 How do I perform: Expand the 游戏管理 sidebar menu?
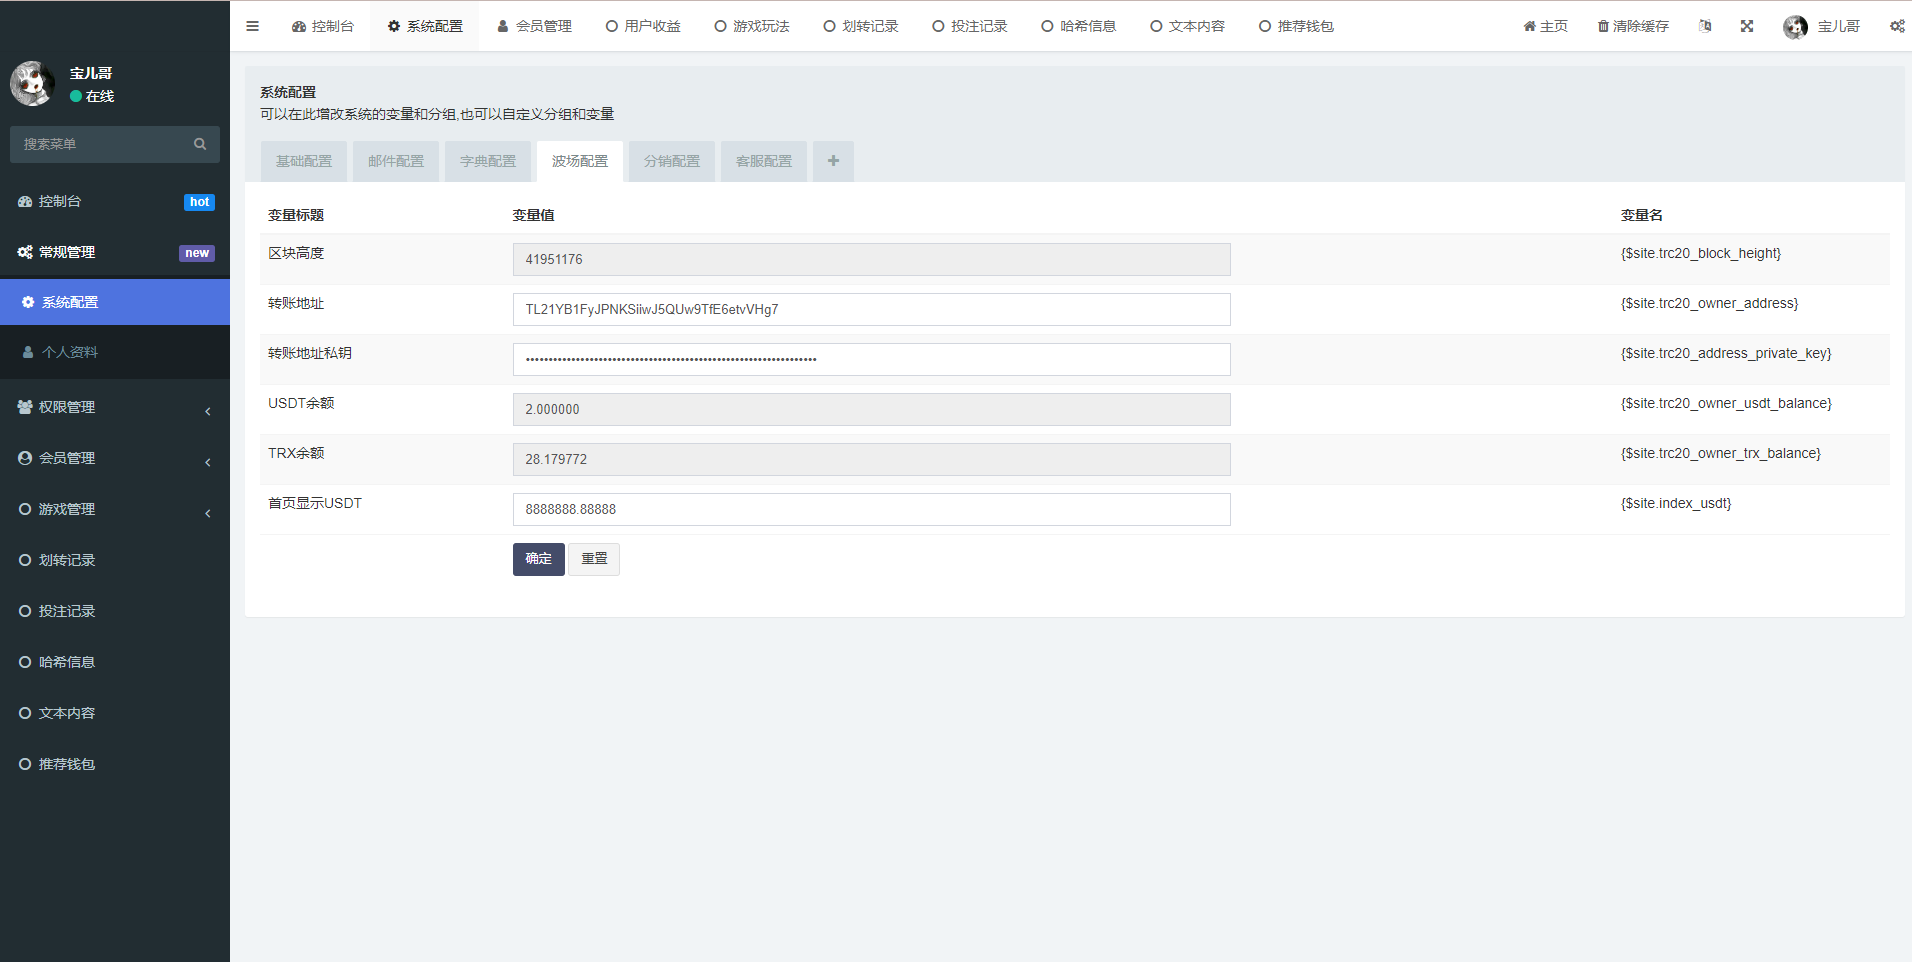[114, 509]
